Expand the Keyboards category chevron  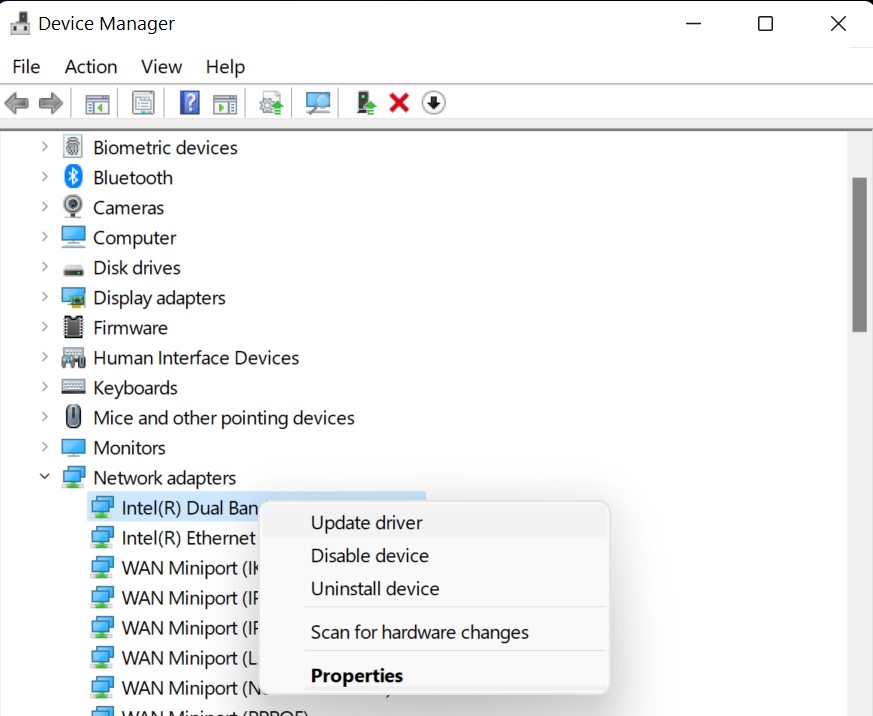pyautogui.click(x=44, y=387)
